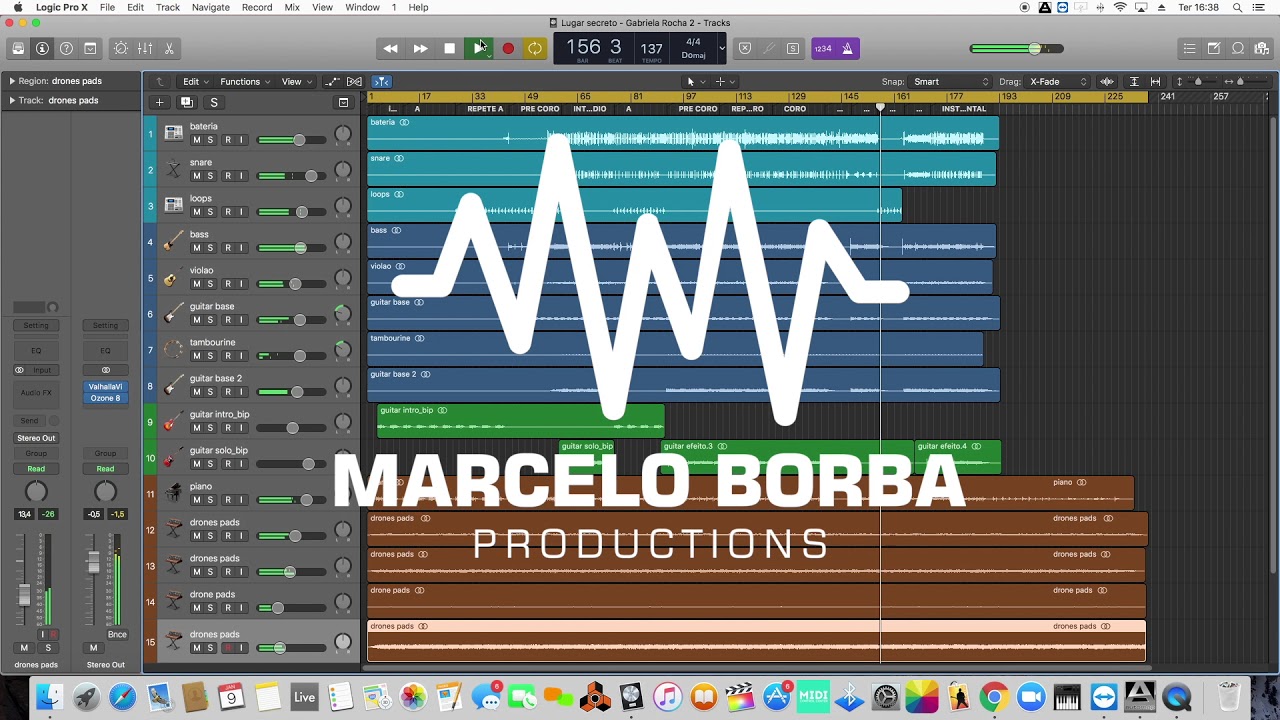Image resolution: width=1280 pixels, height=720 pixels.
Task: Open the Media Browser icon
Action: coord(1262,48)
